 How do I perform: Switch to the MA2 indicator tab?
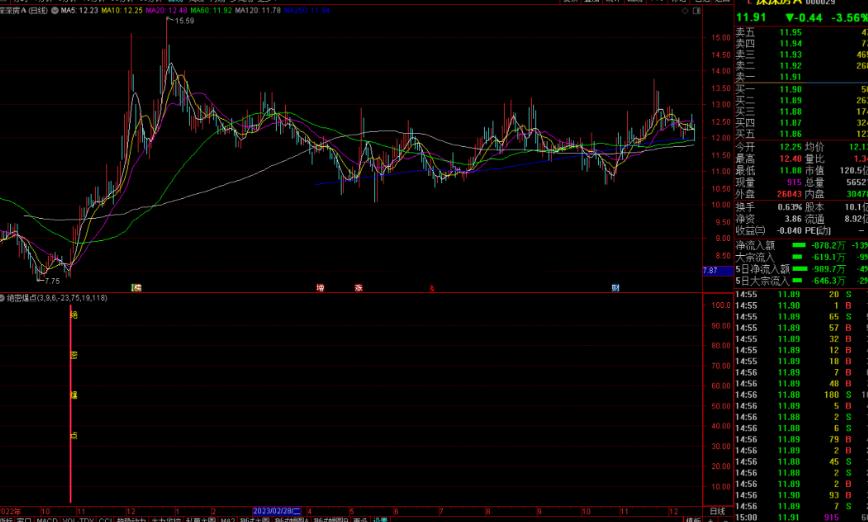(228, 519)
